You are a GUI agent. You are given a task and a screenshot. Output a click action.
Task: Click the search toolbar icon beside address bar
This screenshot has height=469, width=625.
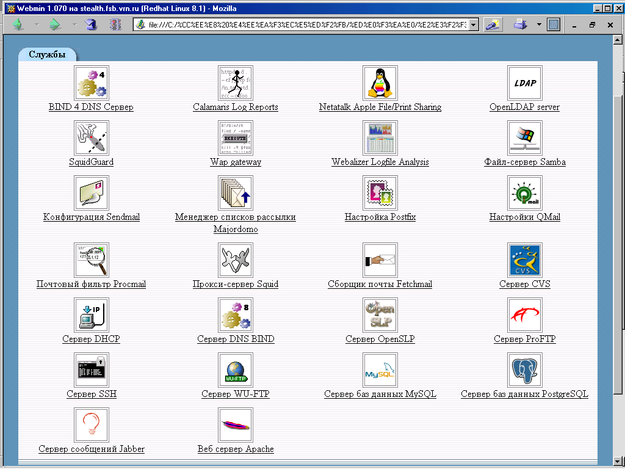493,25
